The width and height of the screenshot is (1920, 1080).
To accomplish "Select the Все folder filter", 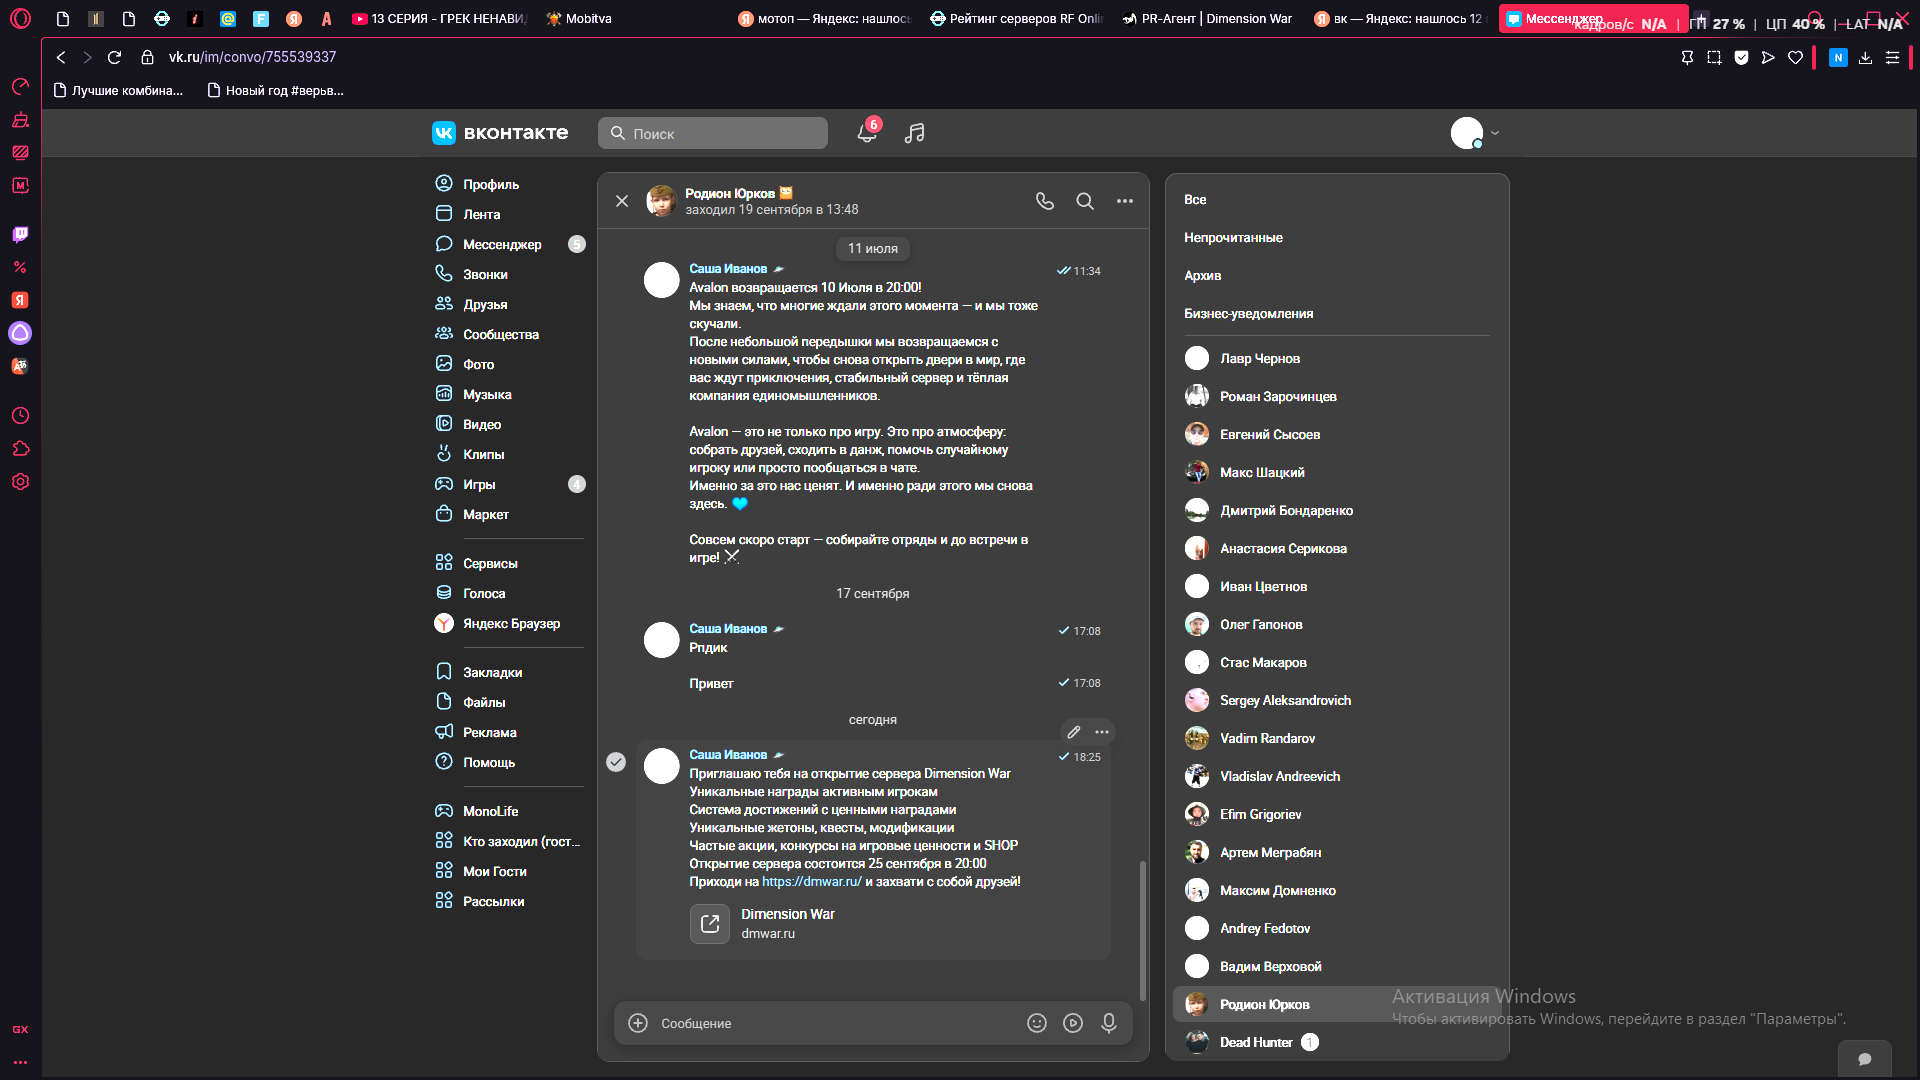I will pyautogui.click(x=1195, y=199).
